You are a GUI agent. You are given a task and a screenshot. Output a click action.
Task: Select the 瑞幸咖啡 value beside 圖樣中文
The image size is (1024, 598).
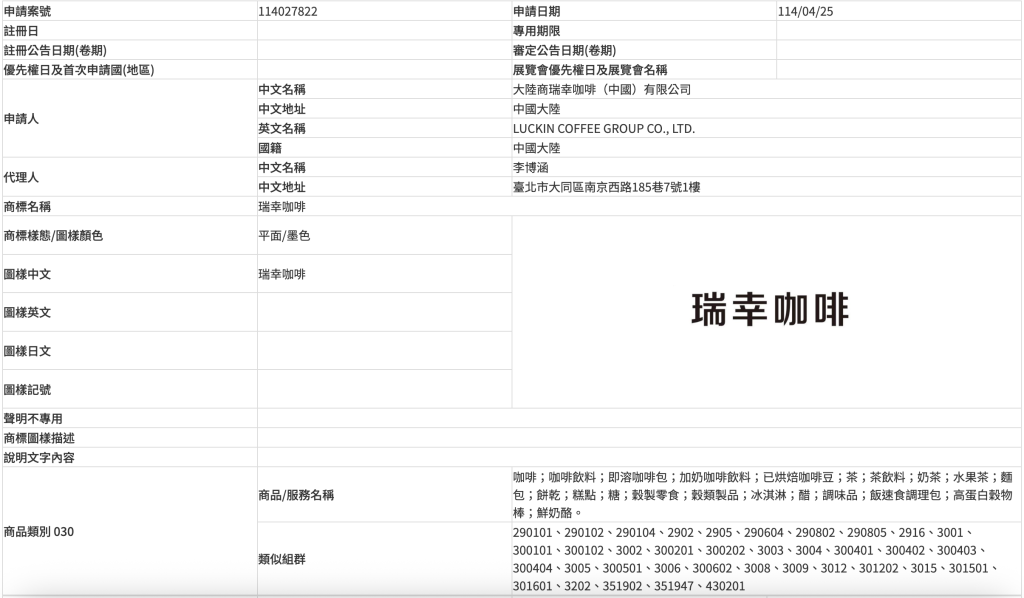(x=282, y=274)
